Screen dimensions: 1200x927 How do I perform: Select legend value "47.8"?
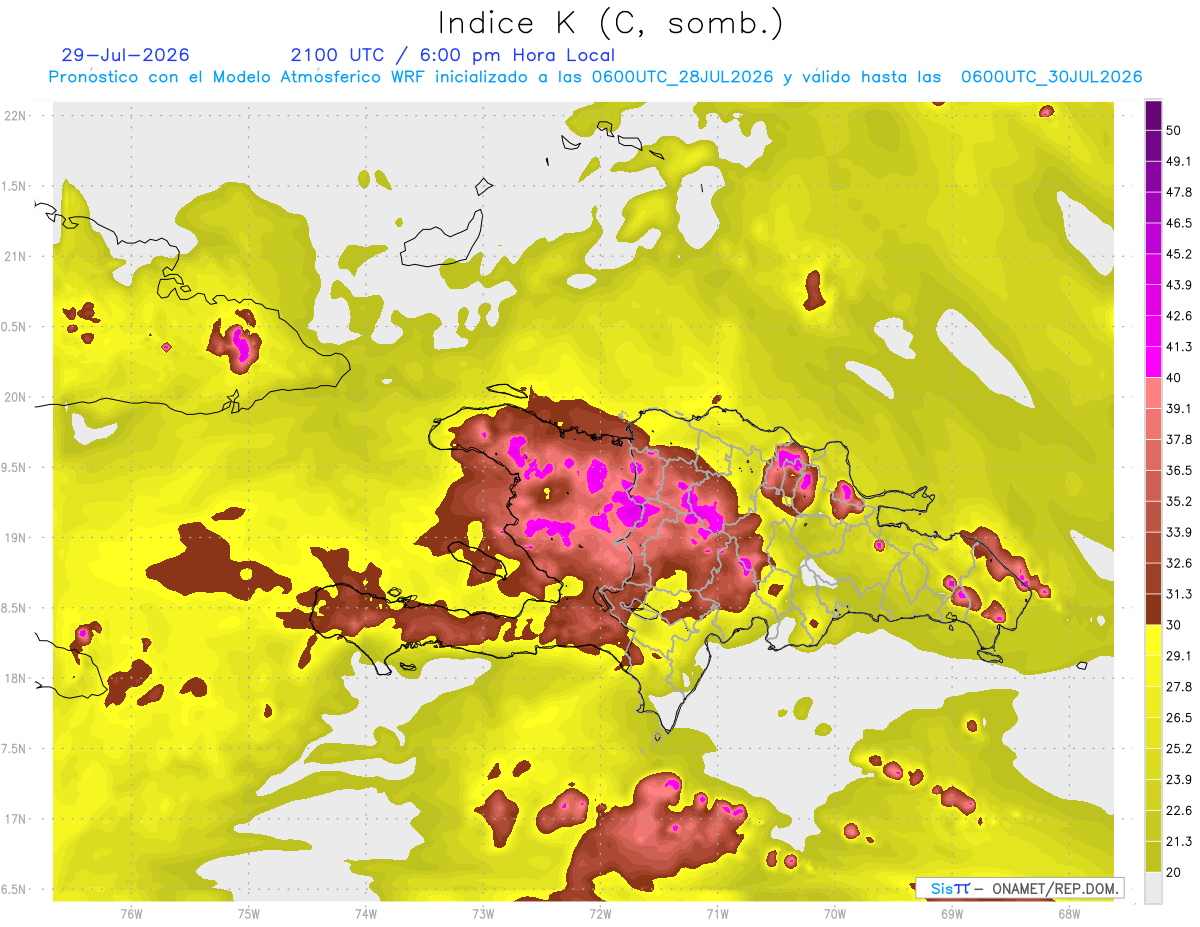[1178, 192]
